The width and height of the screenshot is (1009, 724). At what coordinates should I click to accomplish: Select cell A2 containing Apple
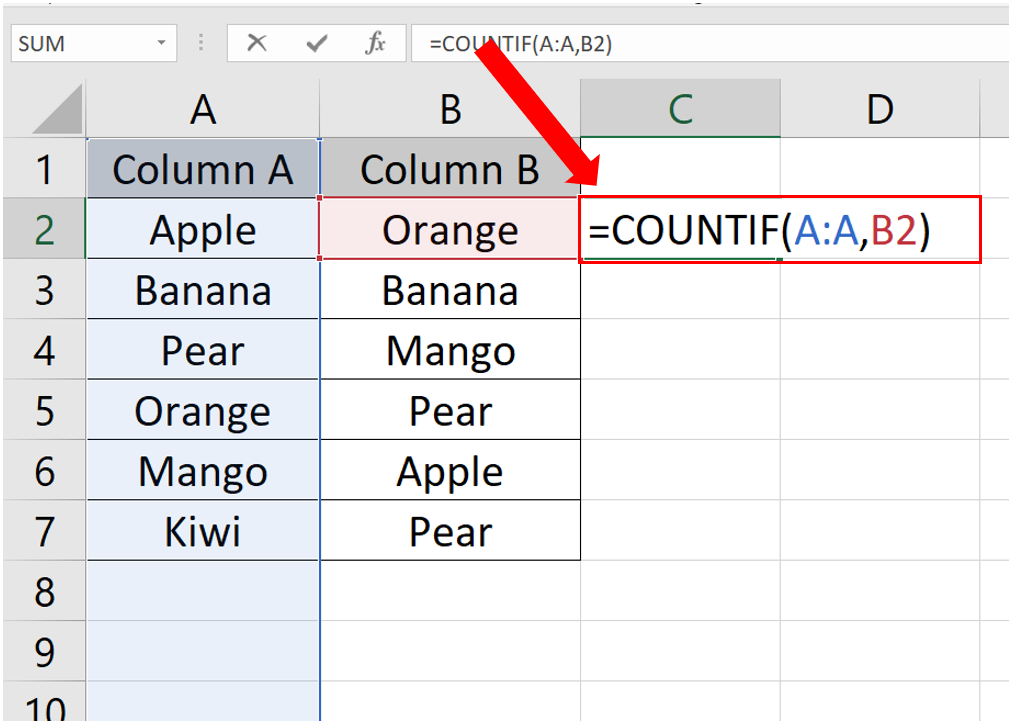pyautogui.click(x=202, y=230)
